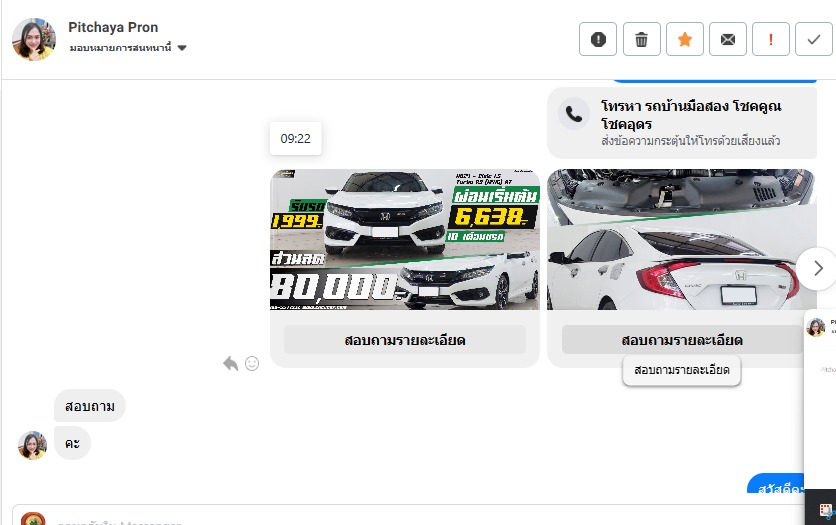Click the blue สวัสดี reply bubble

(x=777, y=484)
